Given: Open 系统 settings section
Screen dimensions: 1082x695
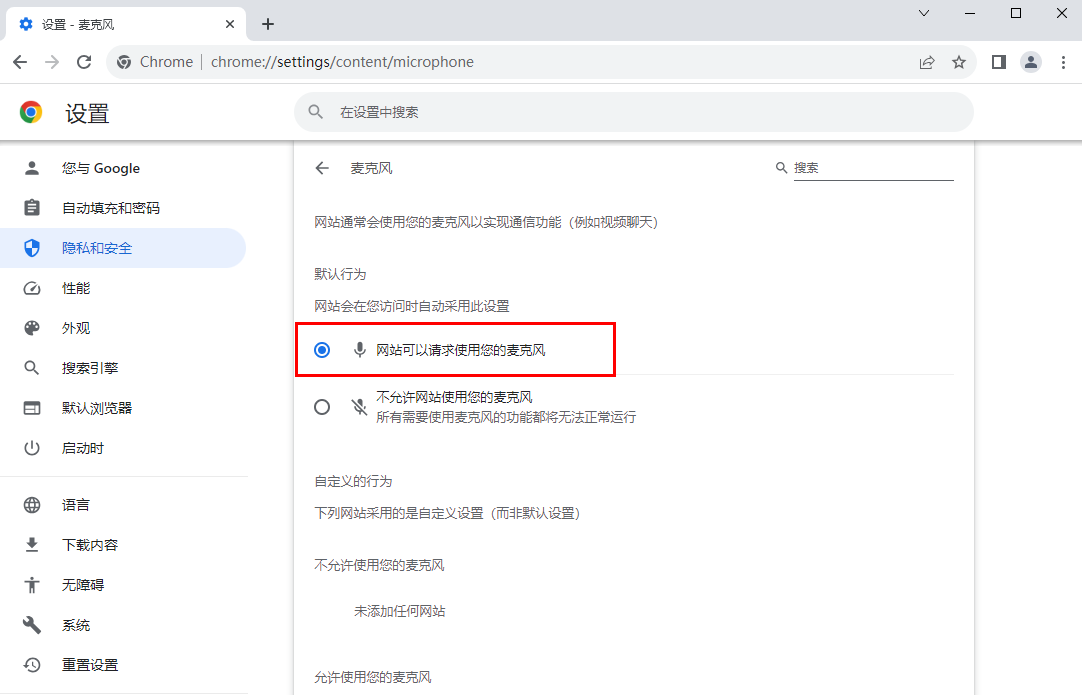Looking at the screenshot, I should click(x=123, y=625).
